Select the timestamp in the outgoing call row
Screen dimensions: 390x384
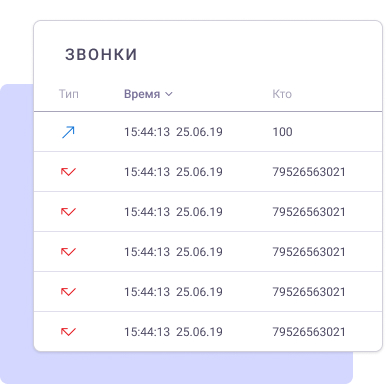pos(173,132)
